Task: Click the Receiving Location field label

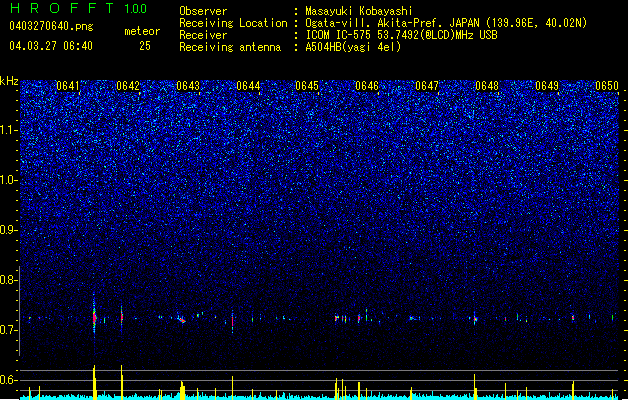Action: coord(233,23)
